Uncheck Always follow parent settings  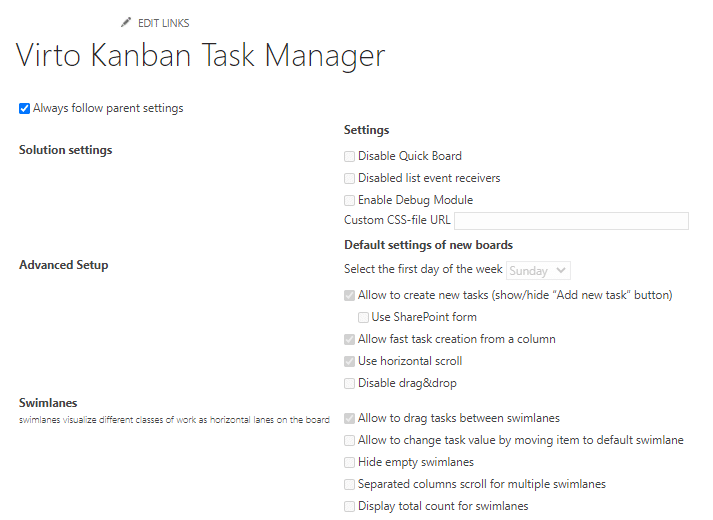tap(25, 109)
